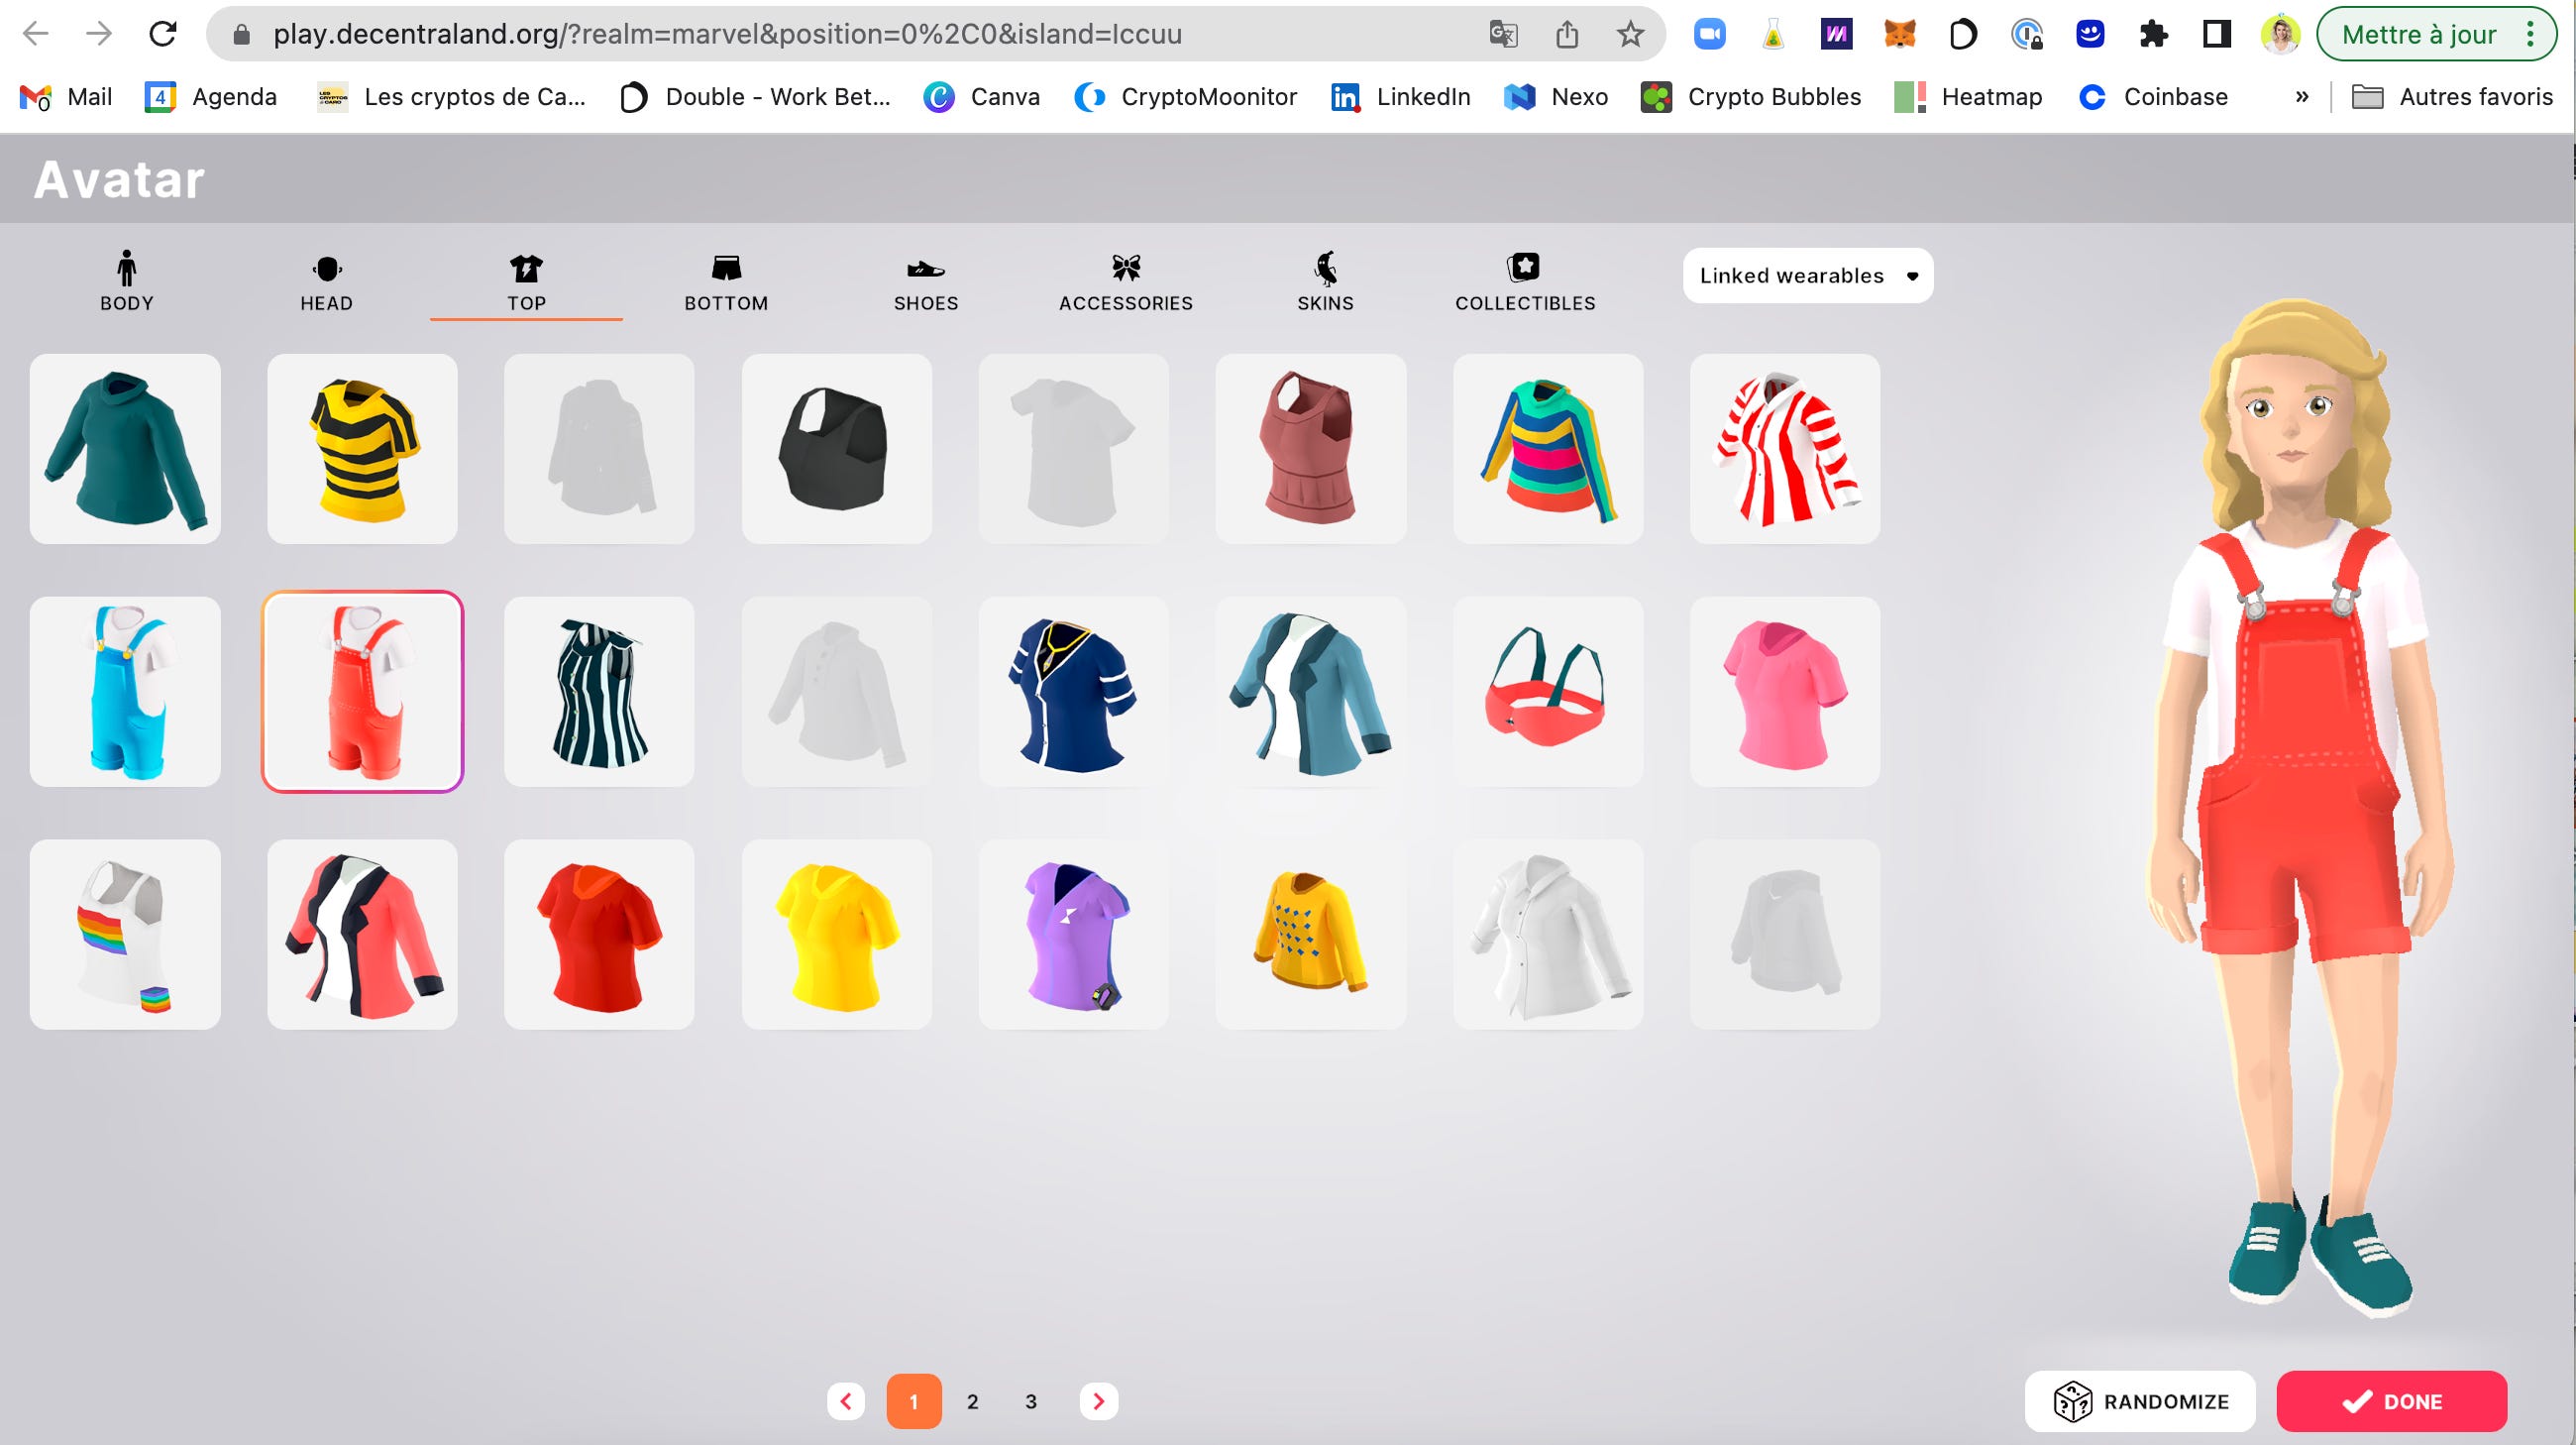Go to previous page arrow
Image resolution: width=2576 pixels, height=1445 pixels.
click(x=846, y=1401)
